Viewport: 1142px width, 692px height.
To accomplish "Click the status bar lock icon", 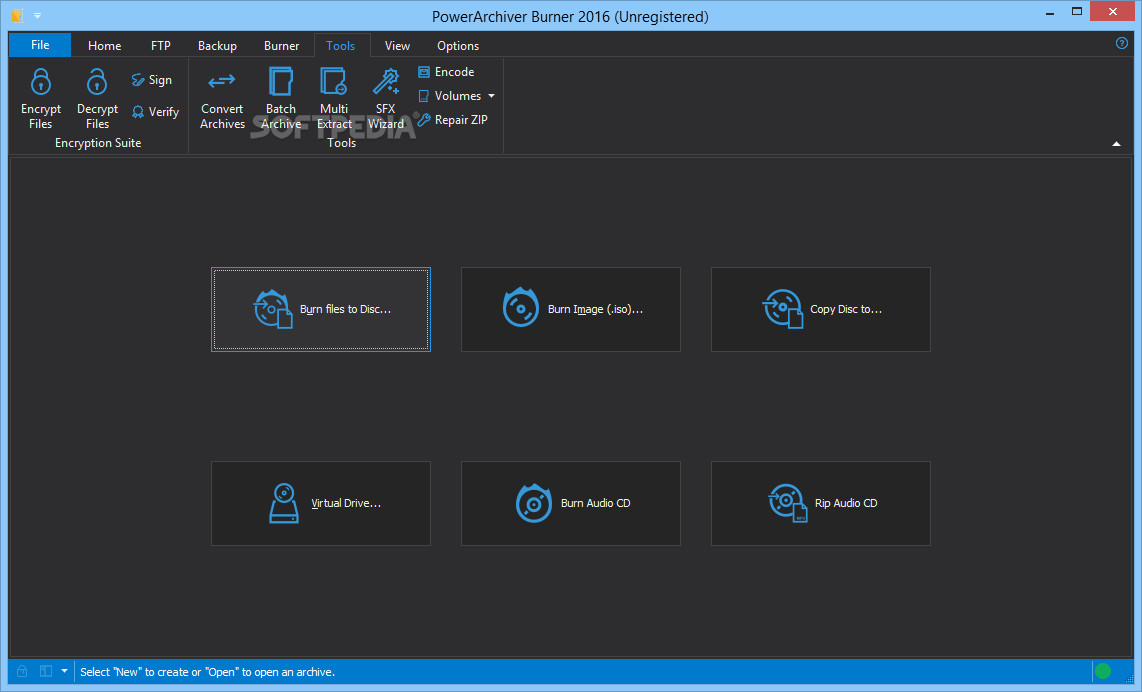I will 22,671.
